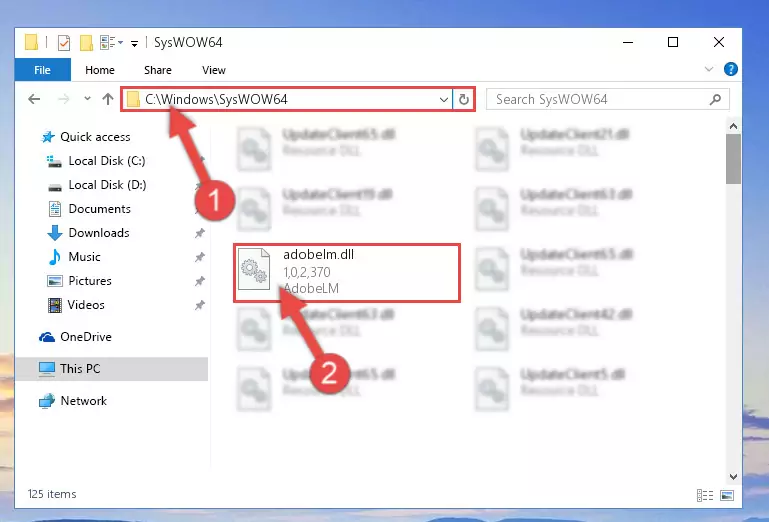Switch to the View ribbon tab

(x=213, y=70)
